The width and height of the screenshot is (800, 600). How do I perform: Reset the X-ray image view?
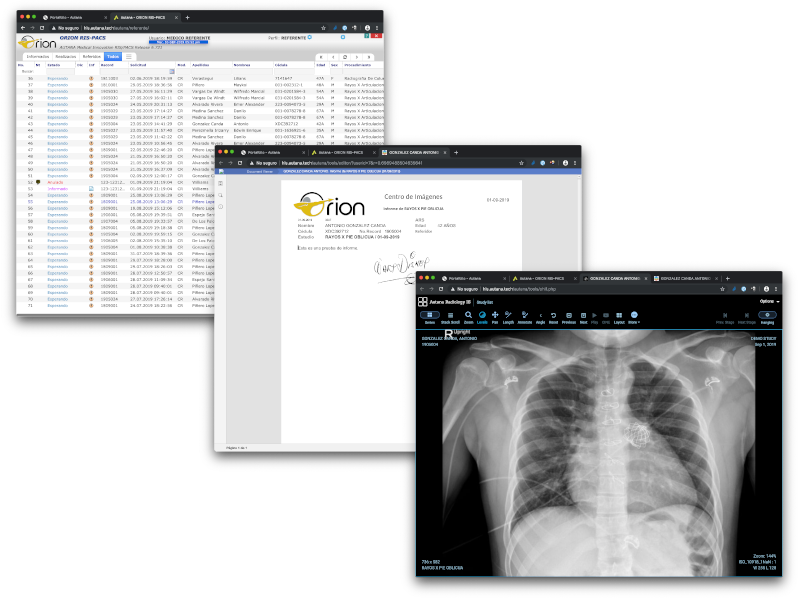(x=553, y=316)
